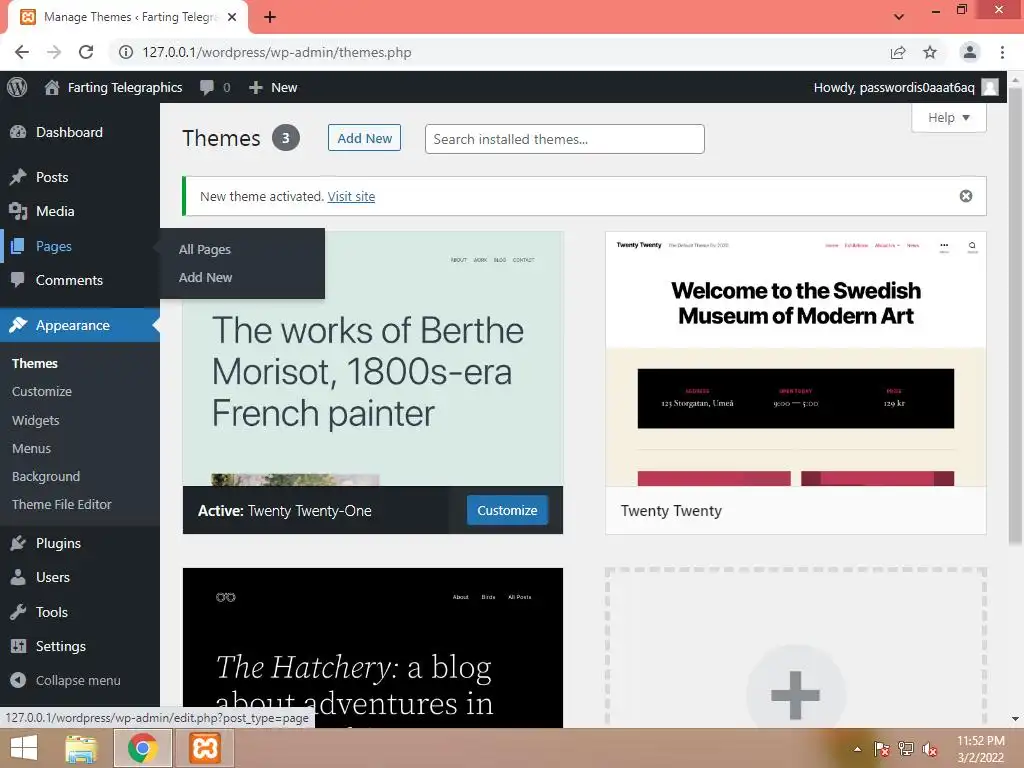This screenshot has width=1024, height=768.
Task: Click the Comments speech bubble sidebar icon
Action: pyautogui.click(x=18, y=280)
